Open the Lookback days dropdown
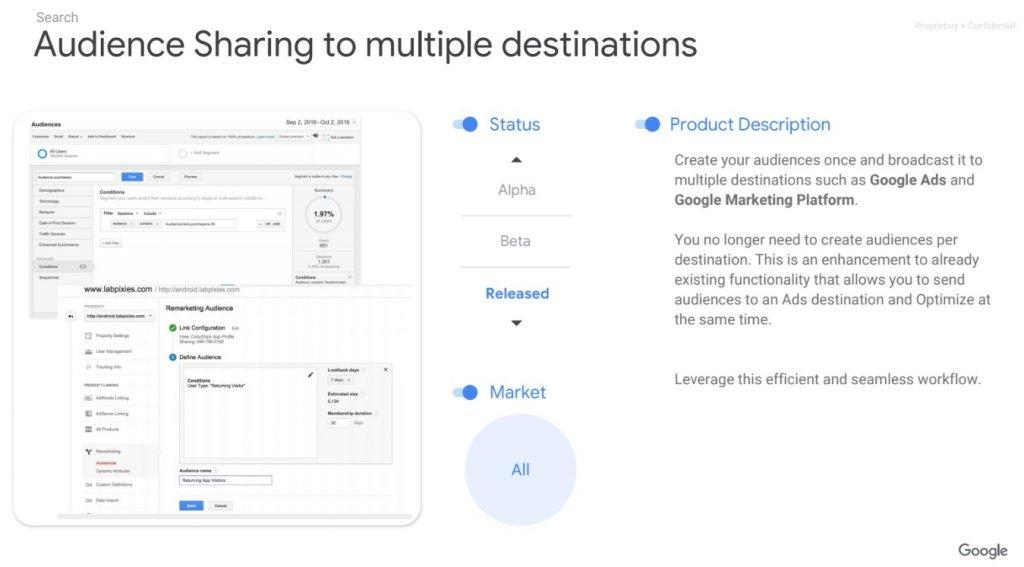The image size is (1024, 567). click(340, 380)
